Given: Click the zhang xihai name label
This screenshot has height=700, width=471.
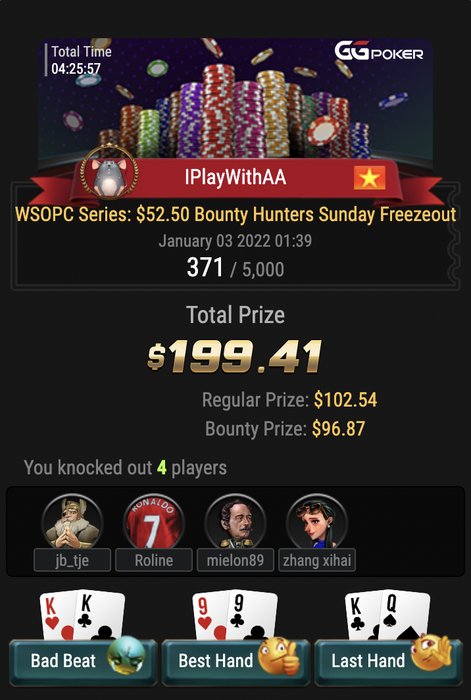Looking at the screenshot, I should 317,560.
